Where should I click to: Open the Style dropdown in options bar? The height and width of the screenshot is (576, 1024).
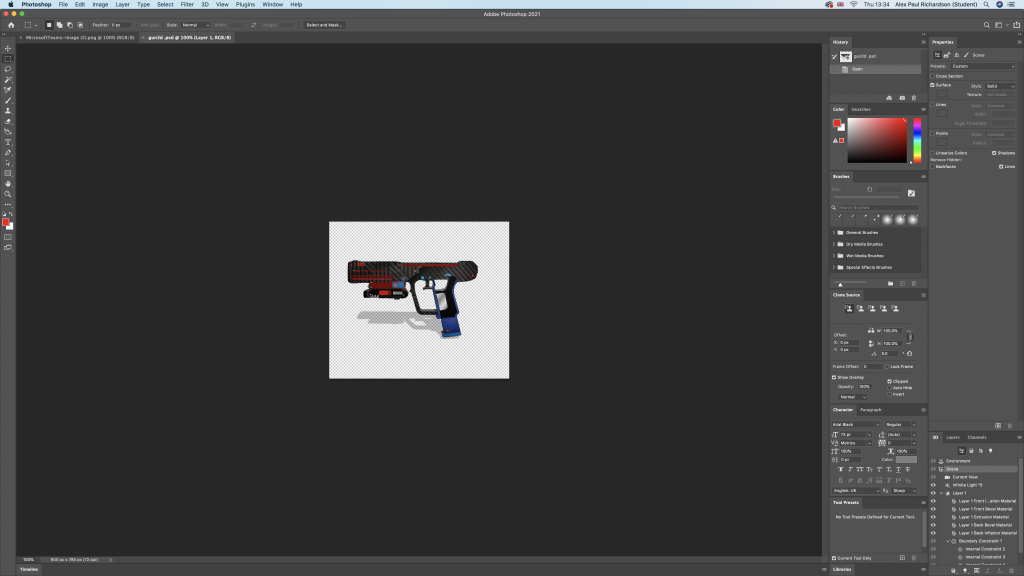pos(195,25)
